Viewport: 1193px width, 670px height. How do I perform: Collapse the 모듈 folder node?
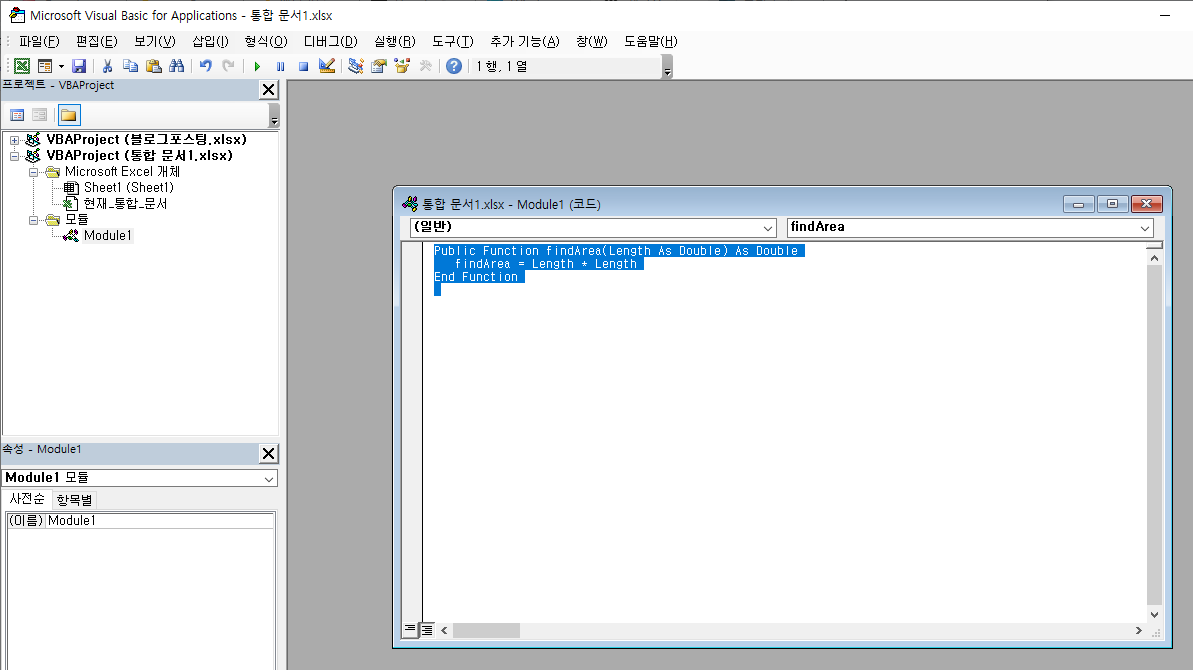coord(33,220)
